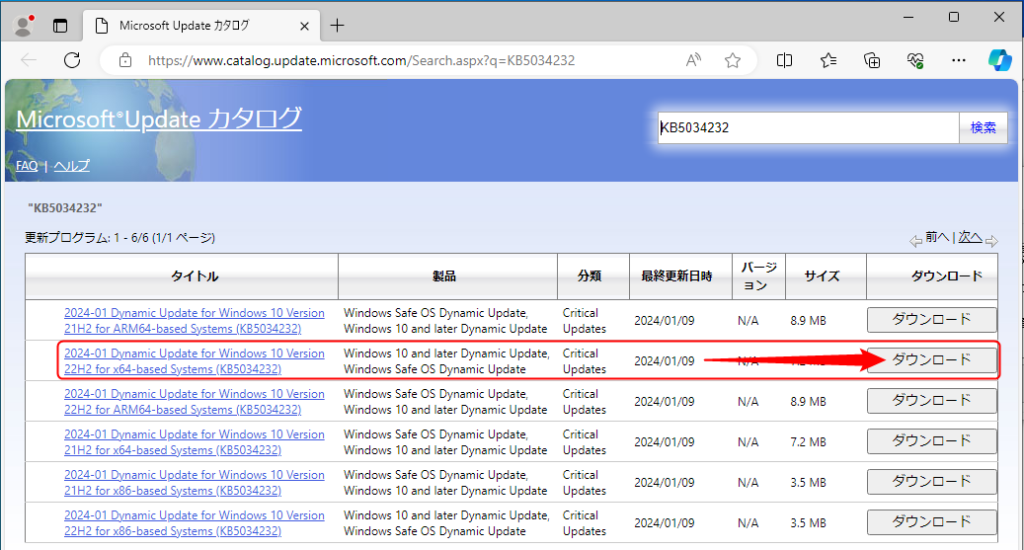
Task: Sort by 分類 column header
Action: pos(589,276)
